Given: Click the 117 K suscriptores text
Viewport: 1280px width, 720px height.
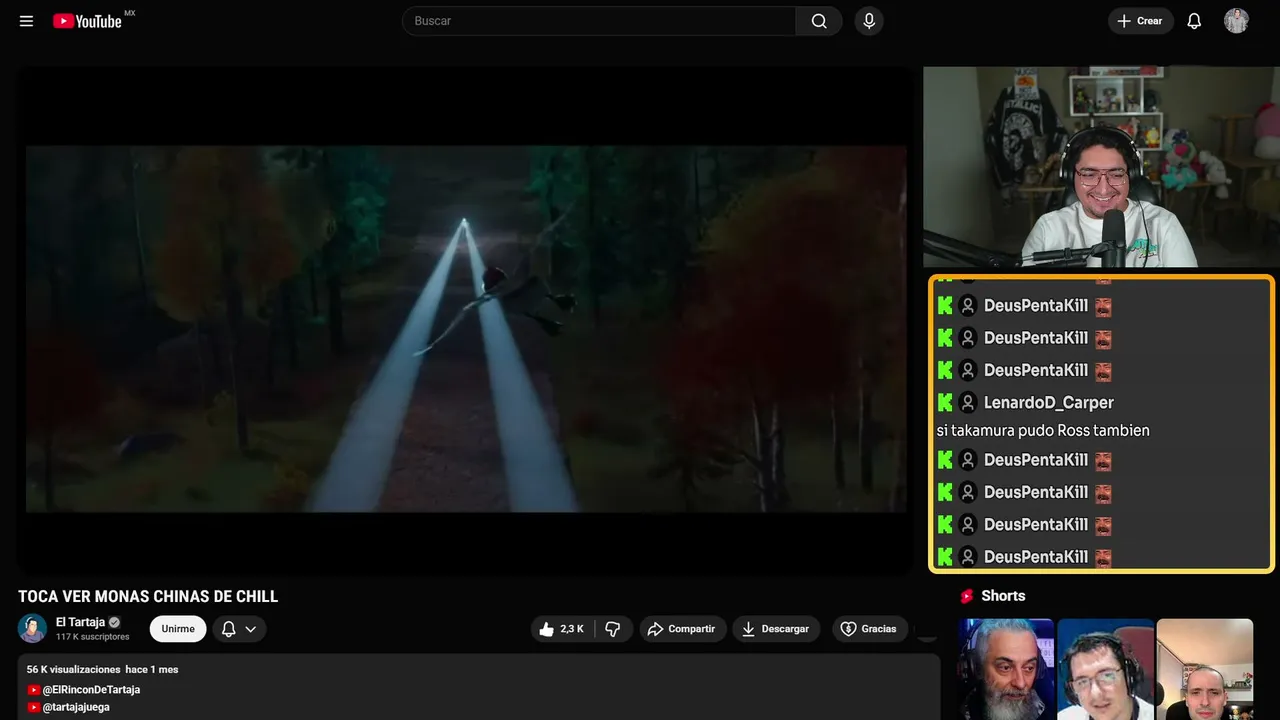Looking at the screenshot, I should click(93, 637).
